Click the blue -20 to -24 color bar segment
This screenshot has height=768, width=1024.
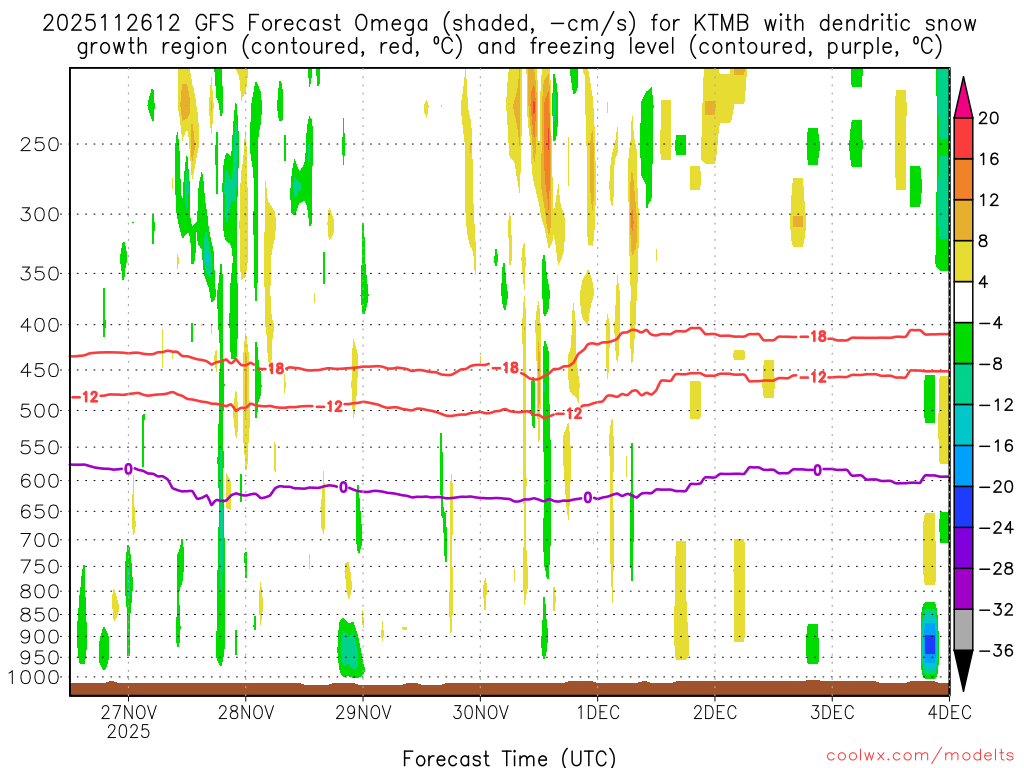[x=963, y=507]
